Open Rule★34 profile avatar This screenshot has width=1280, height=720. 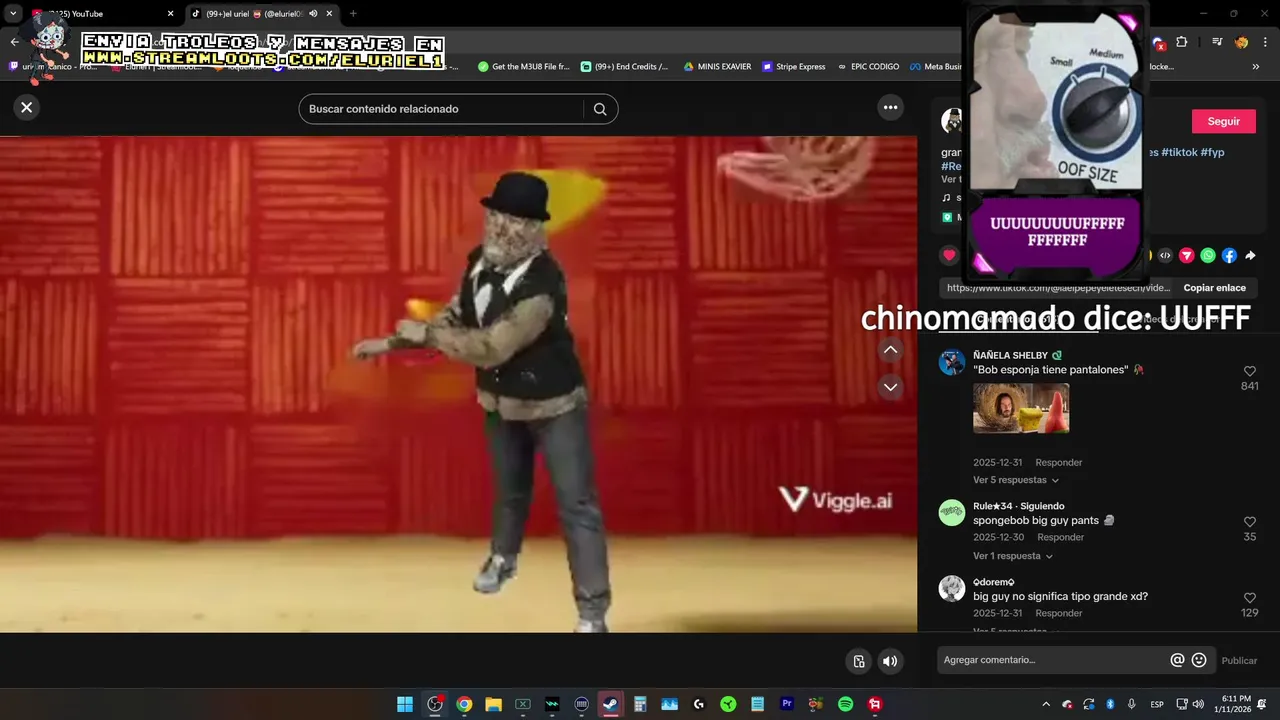pos(951,513)
